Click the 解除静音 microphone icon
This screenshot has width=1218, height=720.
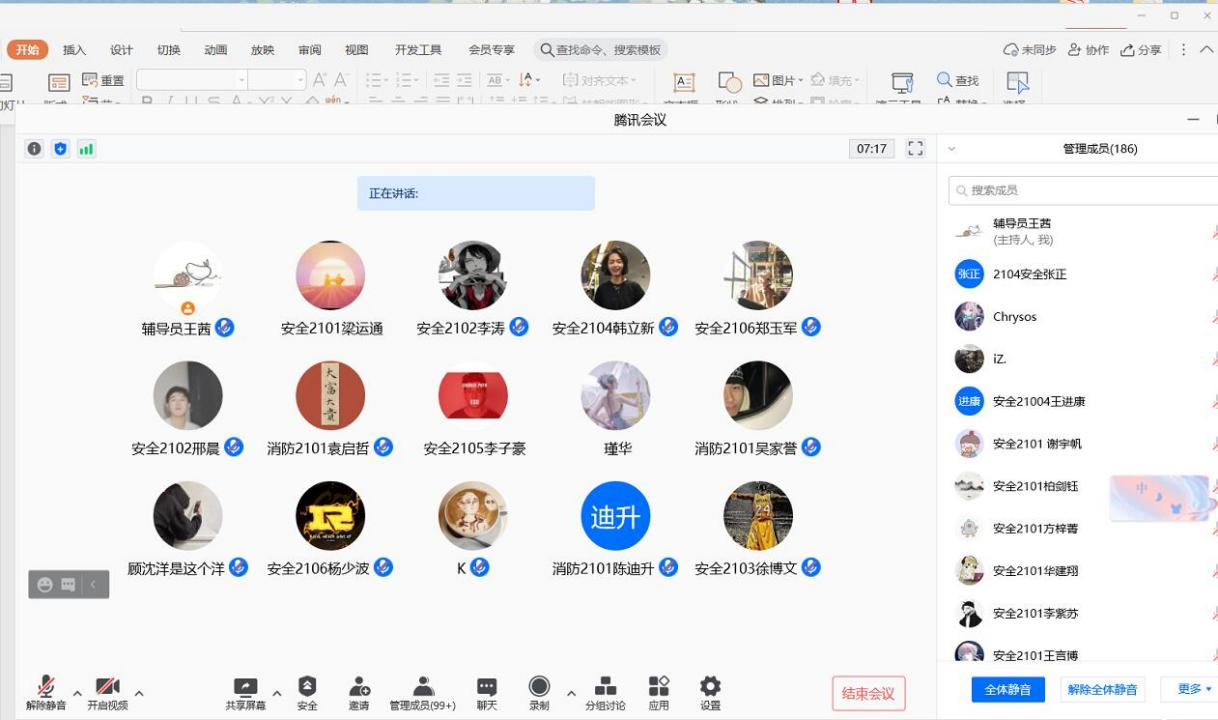46,687
